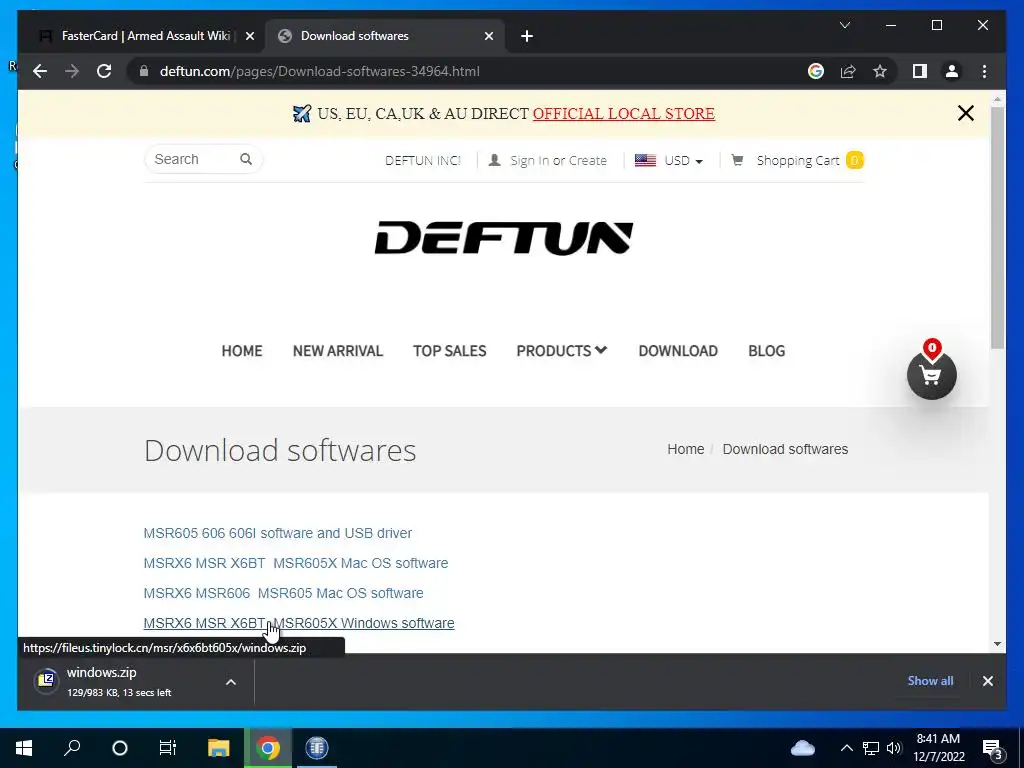Click the DEFTUN INC! header link
The image size is (1024, 768).
point(423,161)
